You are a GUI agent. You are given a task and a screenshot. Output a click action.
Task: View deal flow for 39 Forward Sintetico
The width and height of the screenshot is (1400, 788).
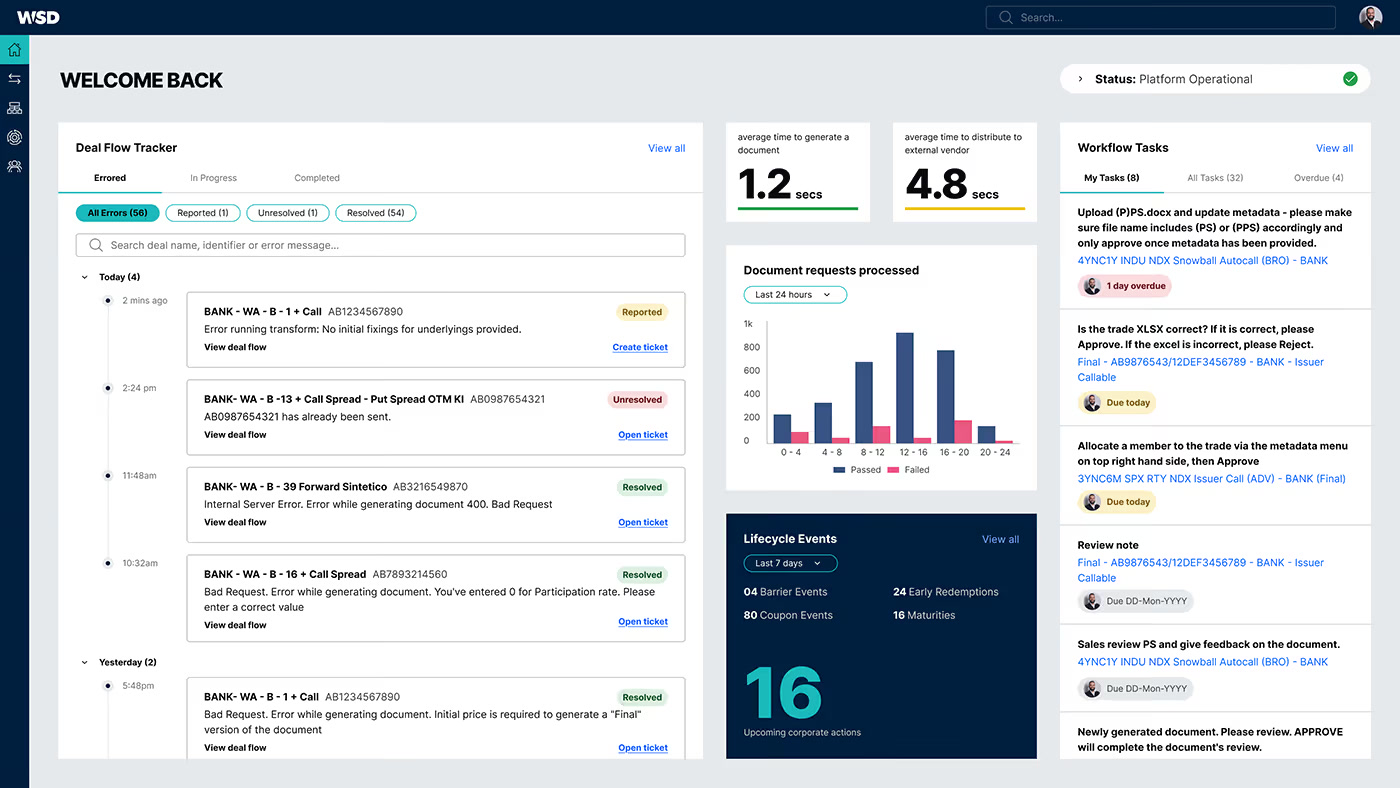click(x=235, y=522)
